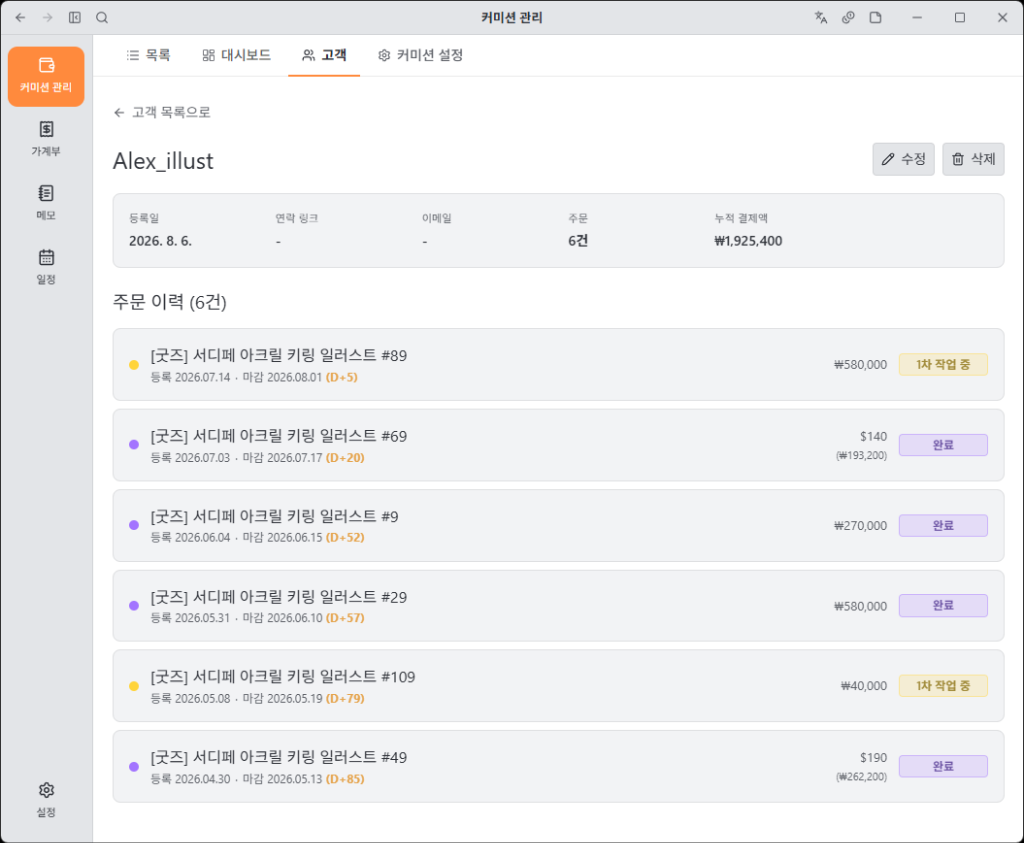Click the ₩1,925,400 누적 결제액 value

click(748, 241)
